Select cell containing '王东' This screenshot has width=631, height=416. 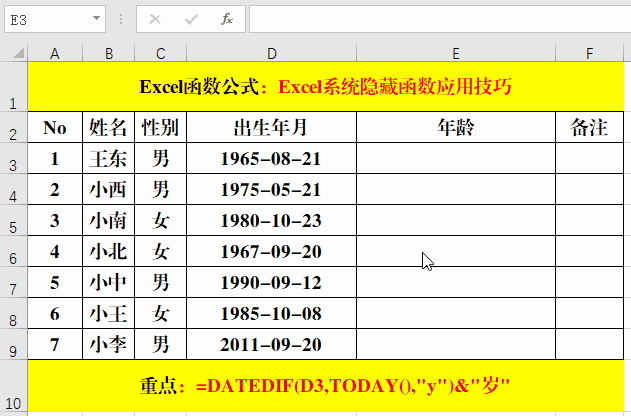109,158
